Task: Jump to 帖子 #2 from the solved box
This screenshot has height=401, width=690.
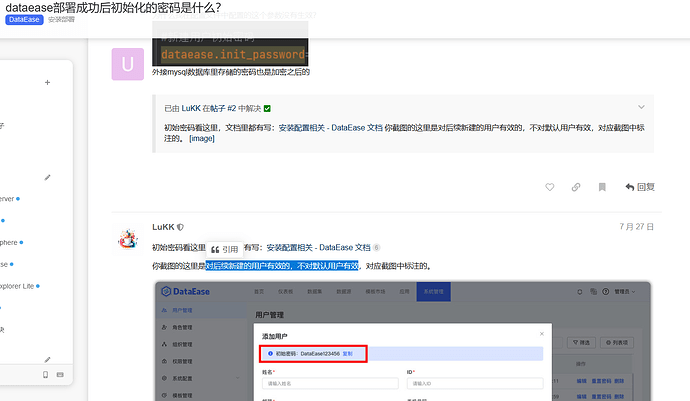Action: (x=223, y=108)
